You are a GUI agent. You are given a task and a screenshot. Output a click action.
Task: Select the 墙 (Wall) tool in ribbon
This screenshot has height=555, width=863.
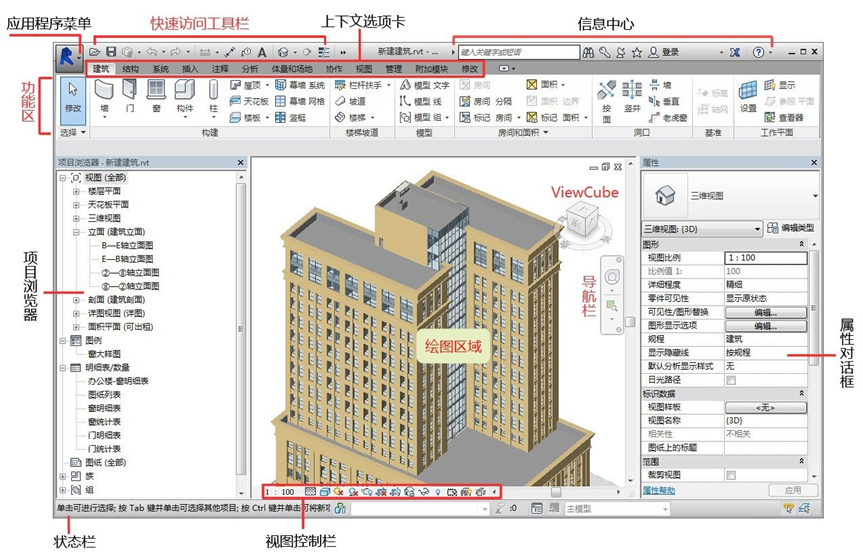[x=104, y=97]
